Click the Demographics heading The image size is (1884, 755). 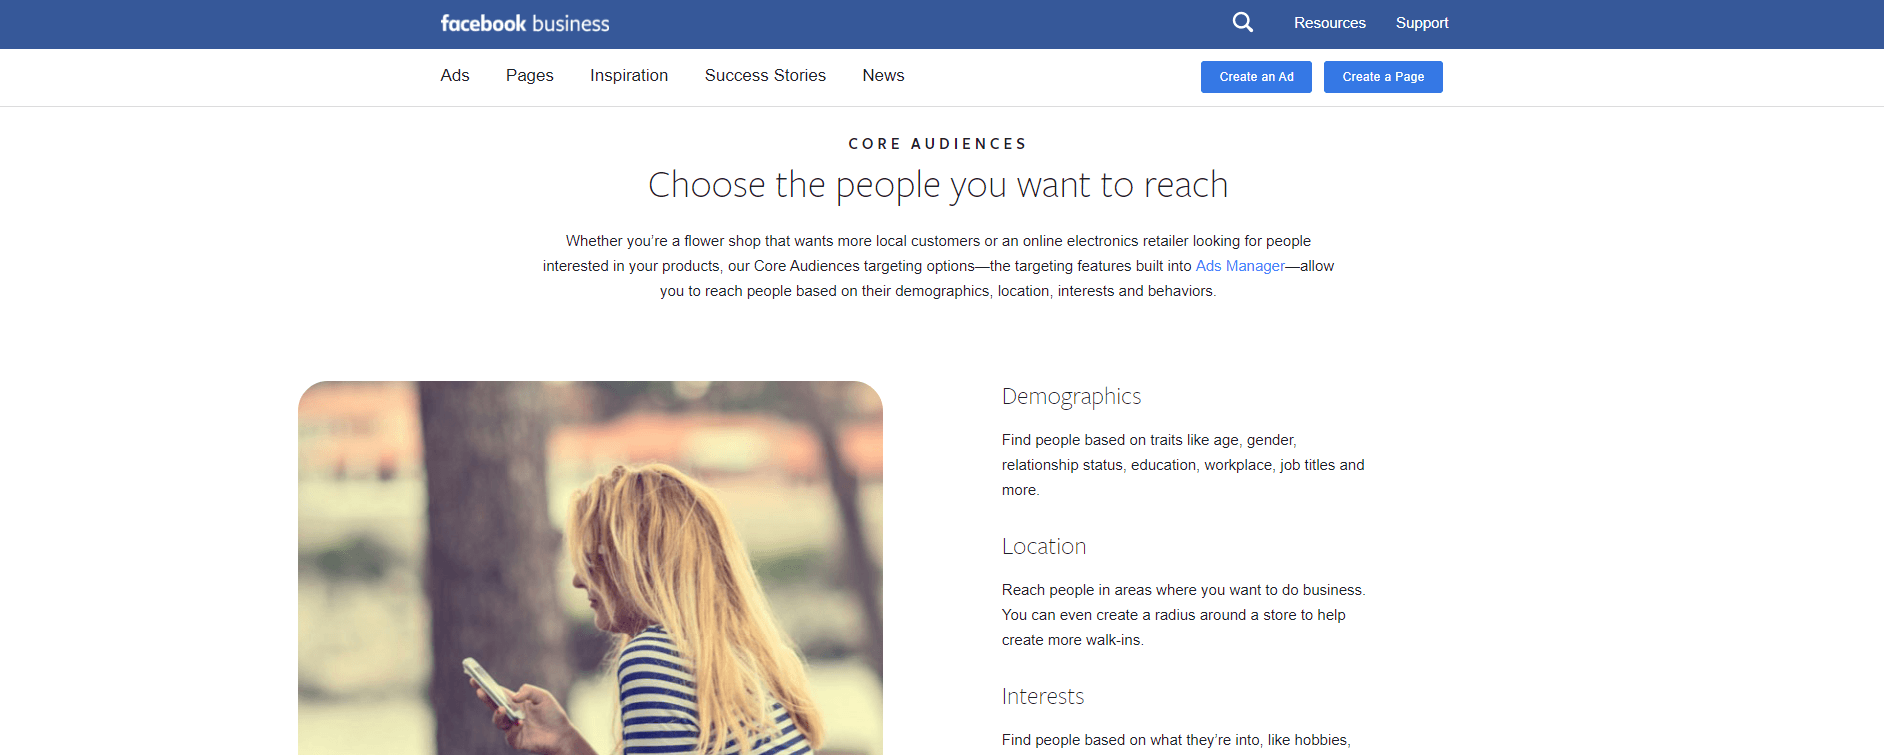(x=1071, y=397)
